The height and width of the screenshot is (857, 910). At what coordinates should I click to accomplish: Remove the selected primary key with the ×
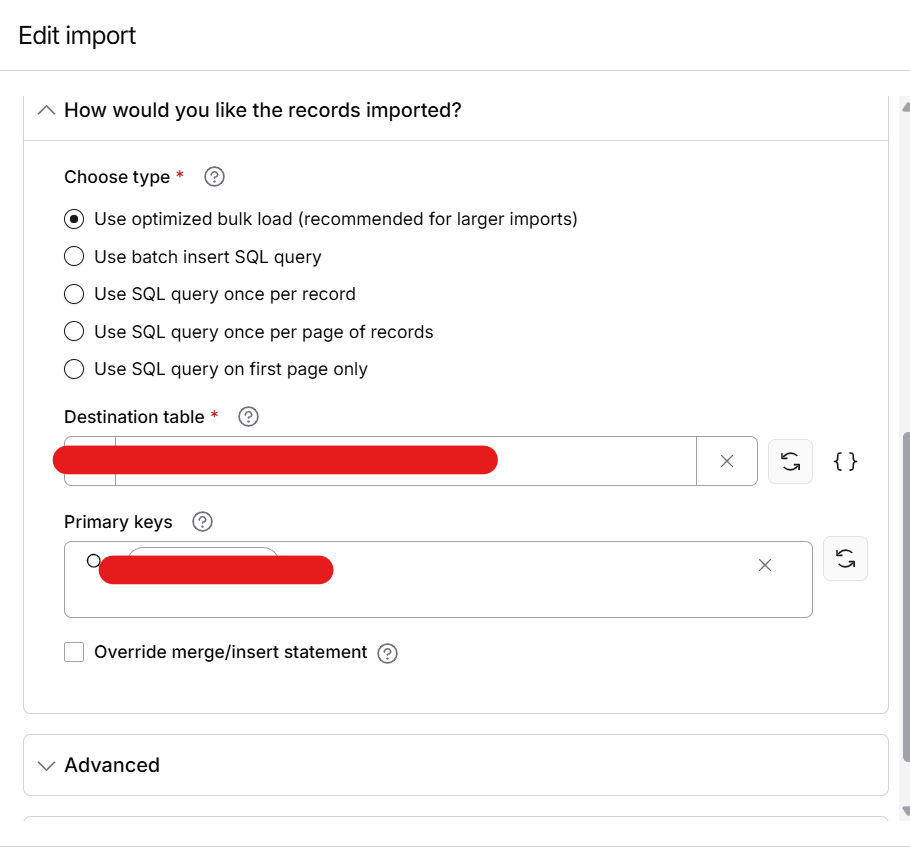pos(765,565)
